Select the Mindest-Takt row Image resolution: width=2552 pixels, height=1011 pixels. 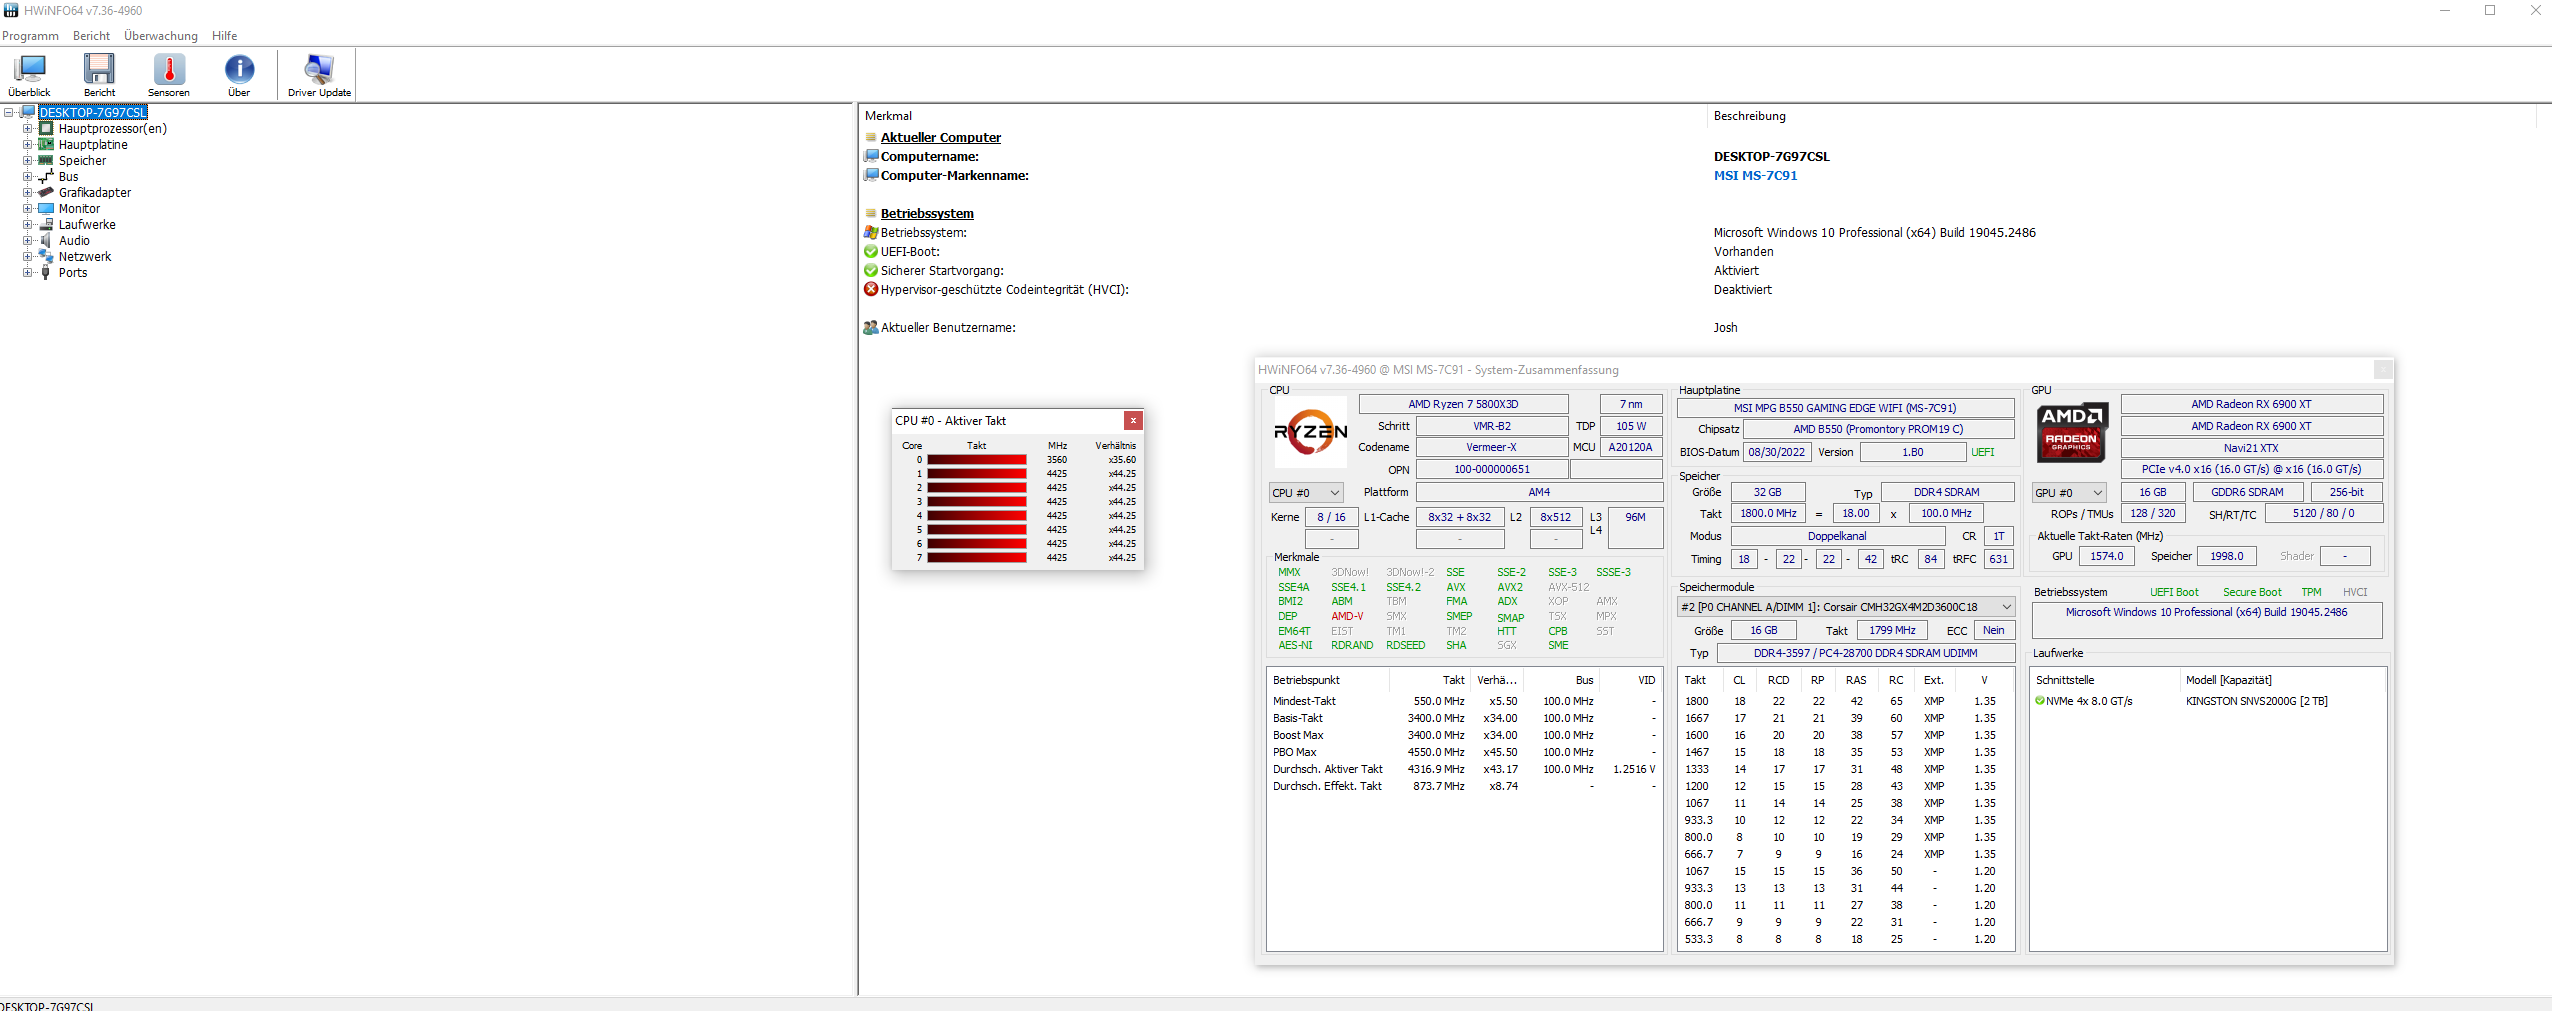pyautogui.click(x=1464, y=701)
